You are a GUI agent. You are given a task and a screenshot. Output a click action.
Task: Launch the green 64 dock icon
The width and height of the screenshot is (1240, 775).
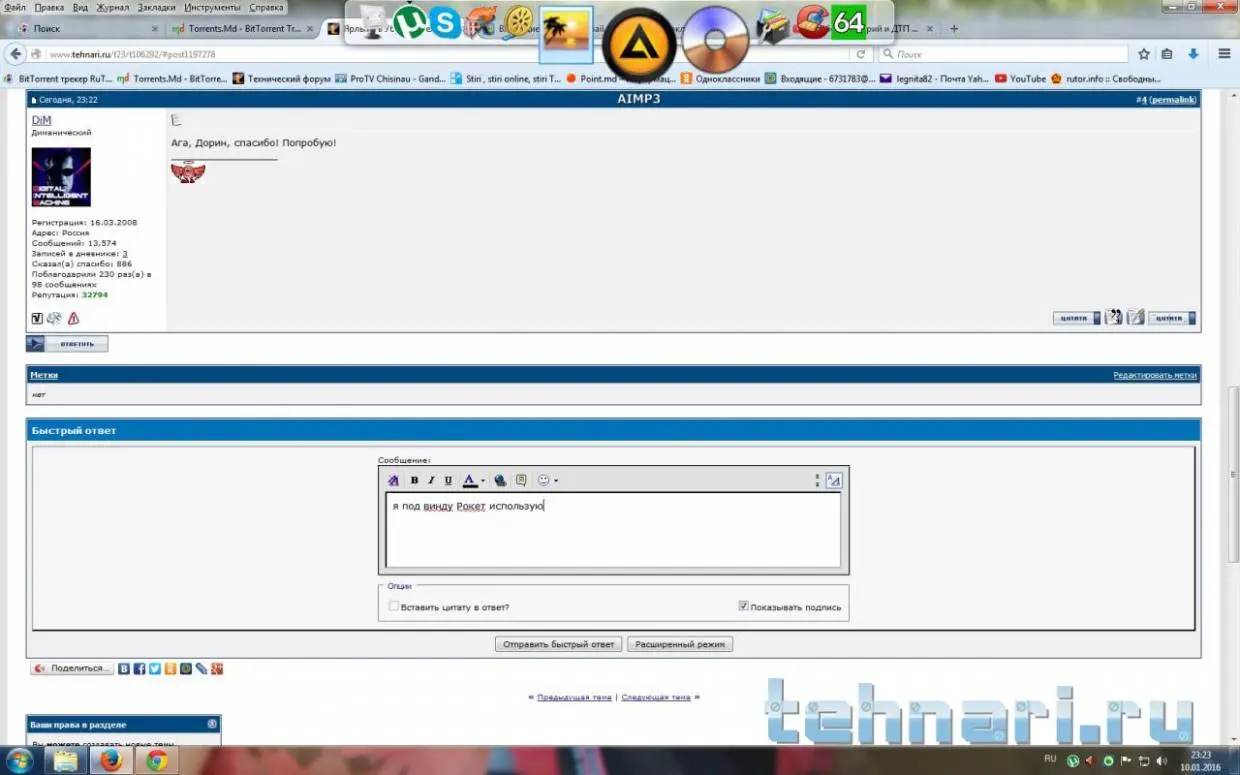(x=848, y=22)
